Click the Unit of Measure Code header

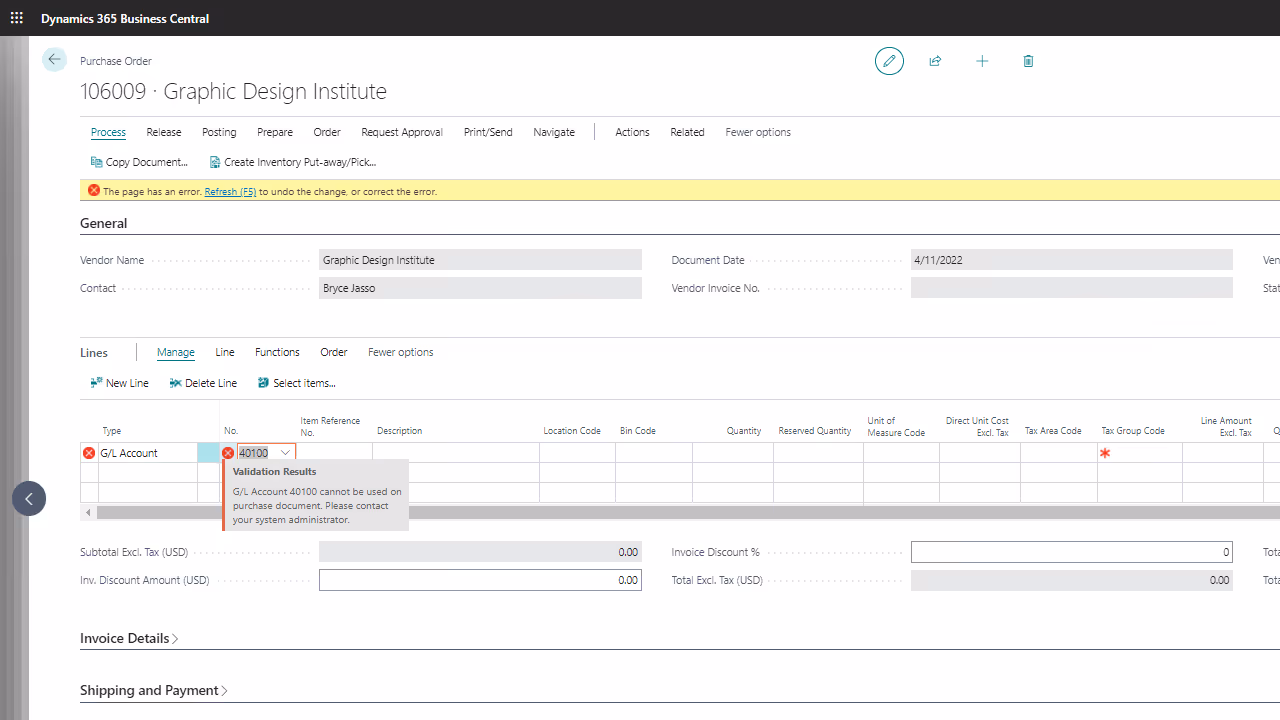pyautogui.click(x=896, y=427)
